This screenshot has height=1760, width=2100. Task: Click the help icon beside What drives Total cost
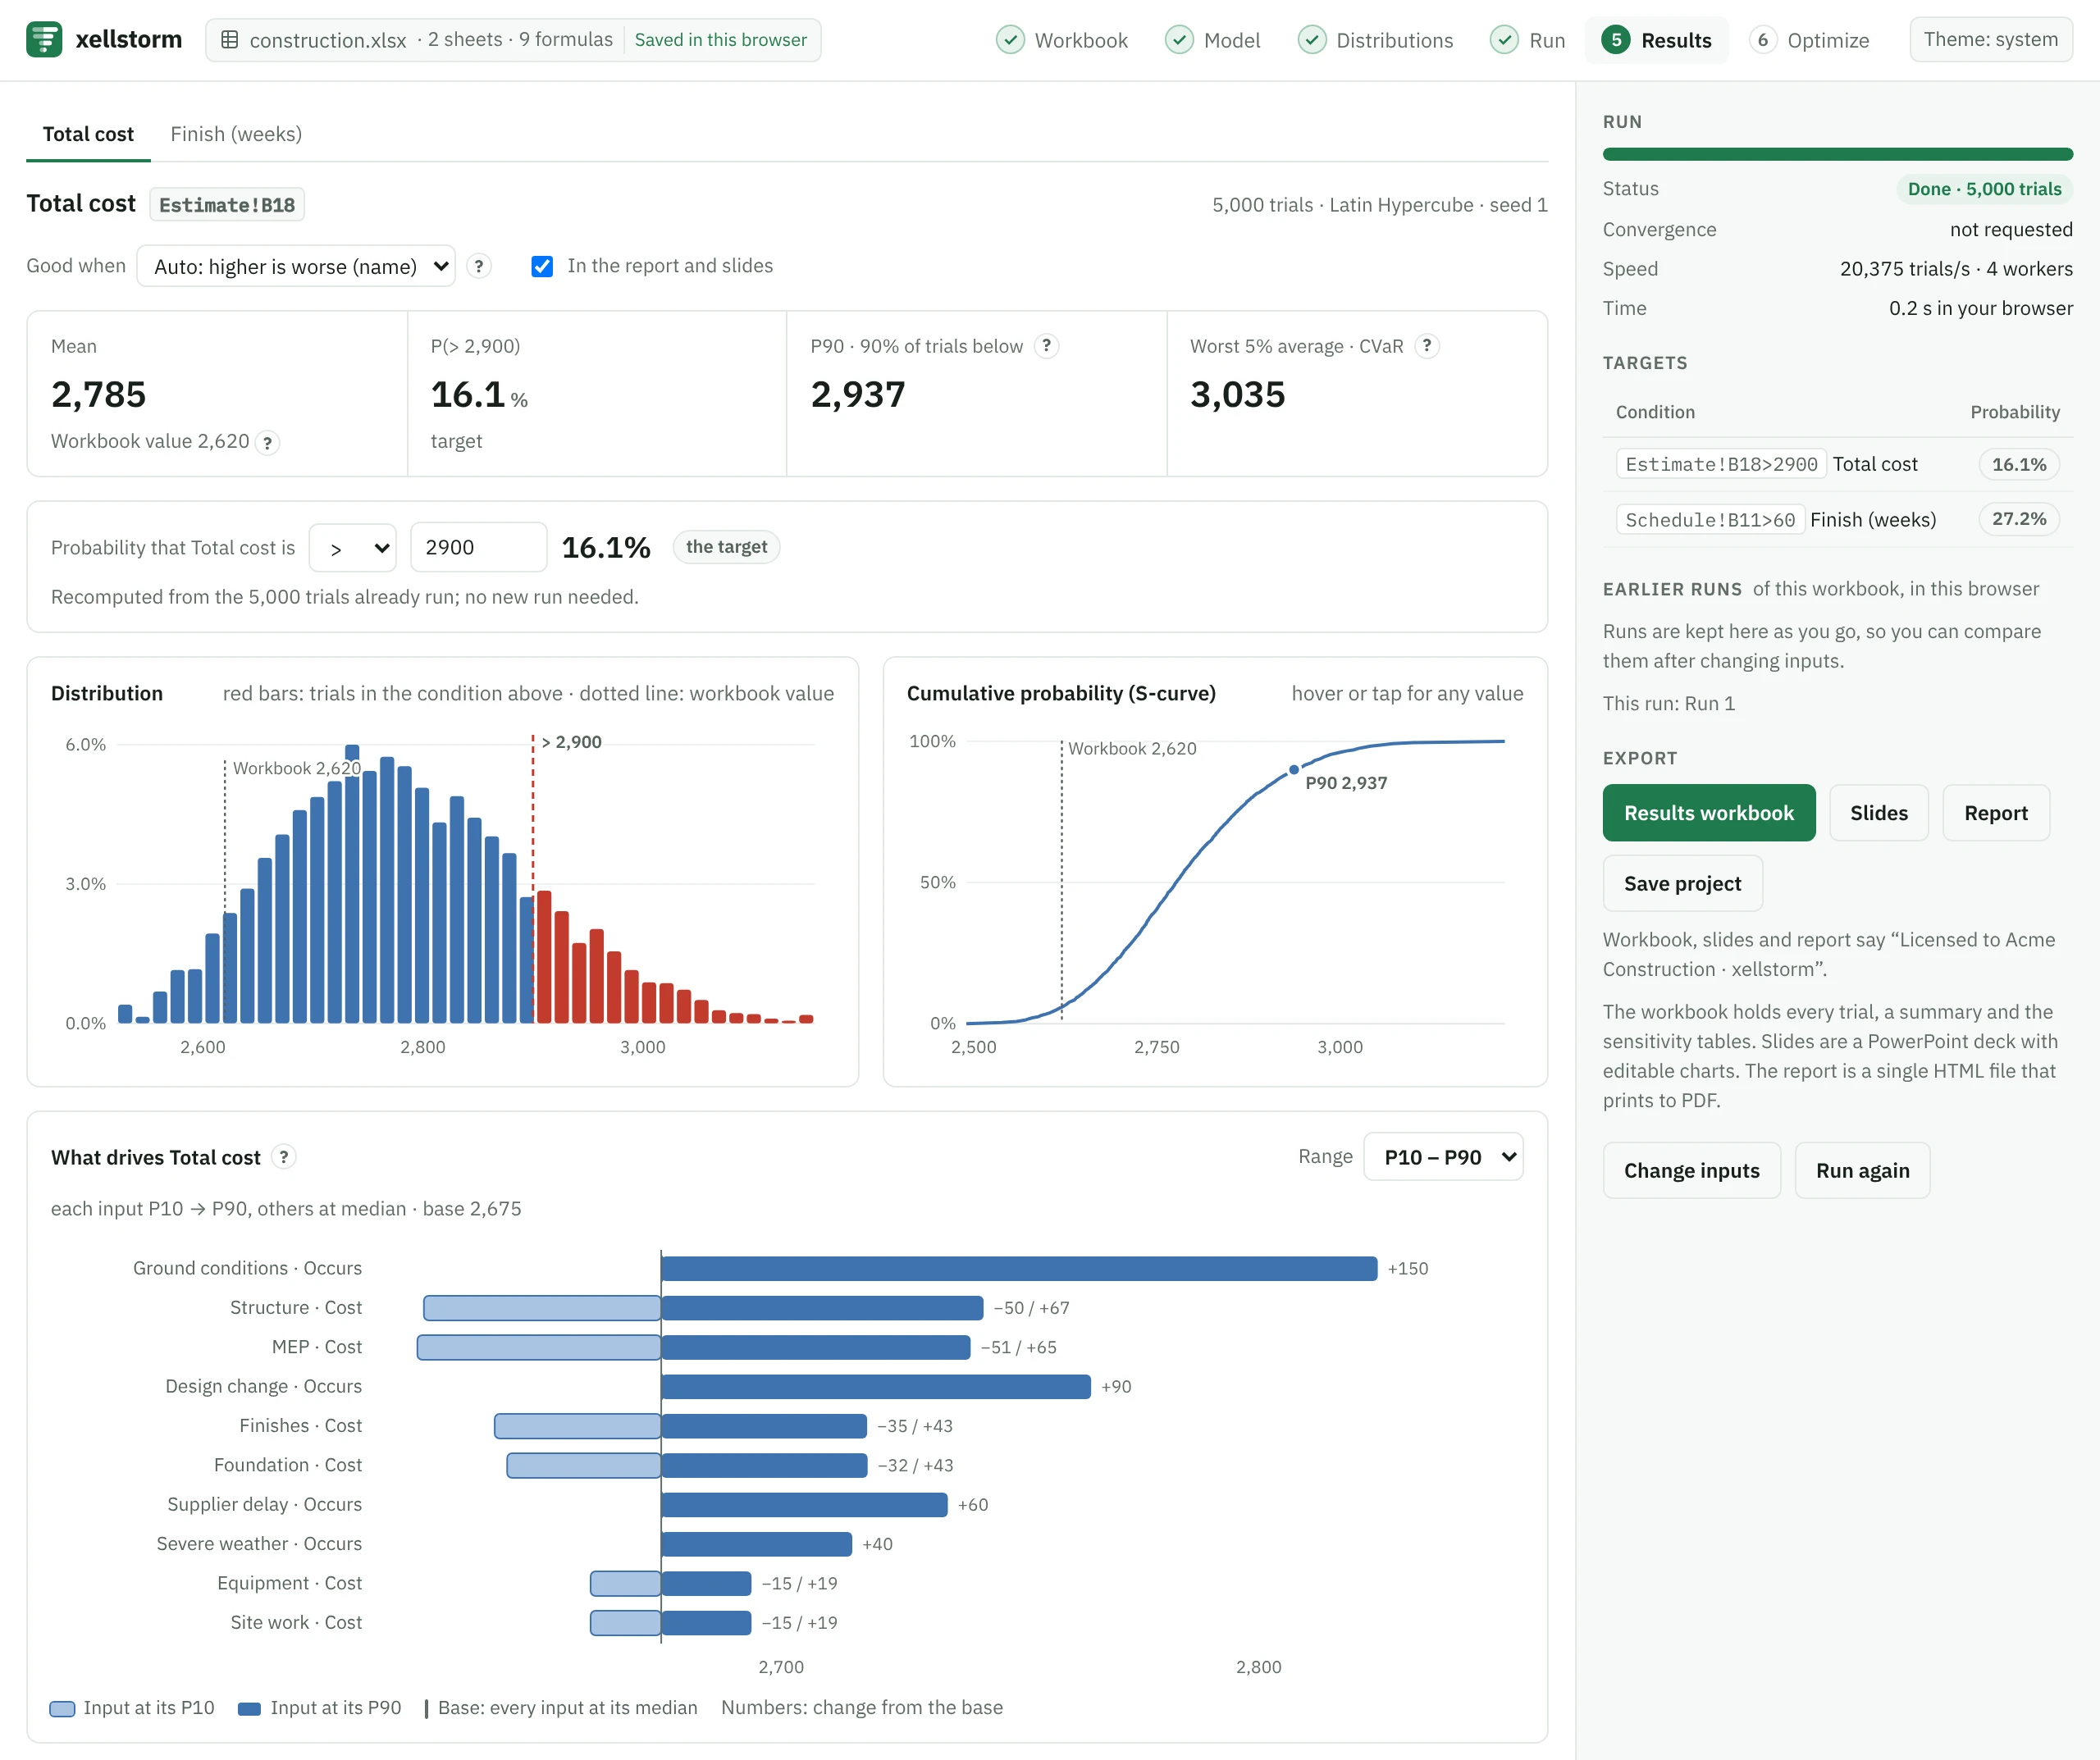point(284,1157)
